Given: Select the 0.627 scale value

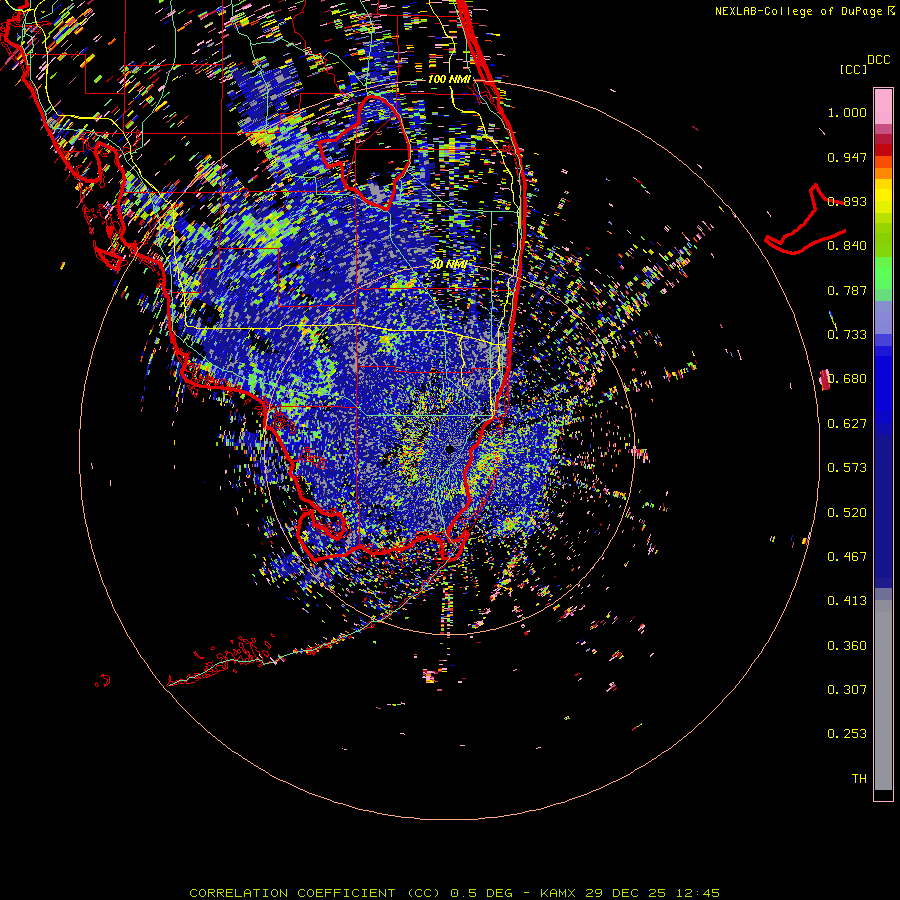Looking at the screenshot, I should [847, 424].
